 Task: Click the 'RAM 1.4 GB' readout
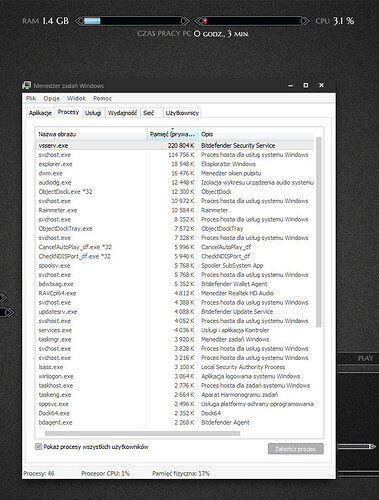point(46,21)
